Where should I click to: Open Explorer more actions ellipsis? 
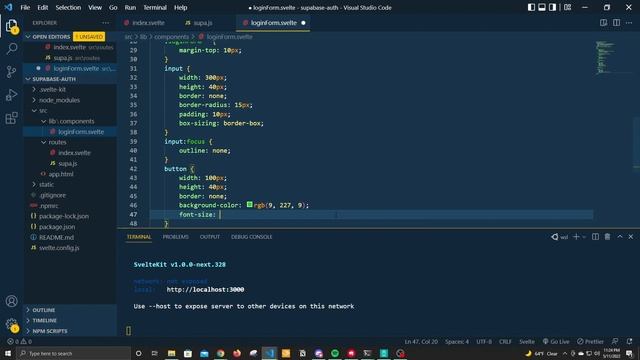pos(106,23)
